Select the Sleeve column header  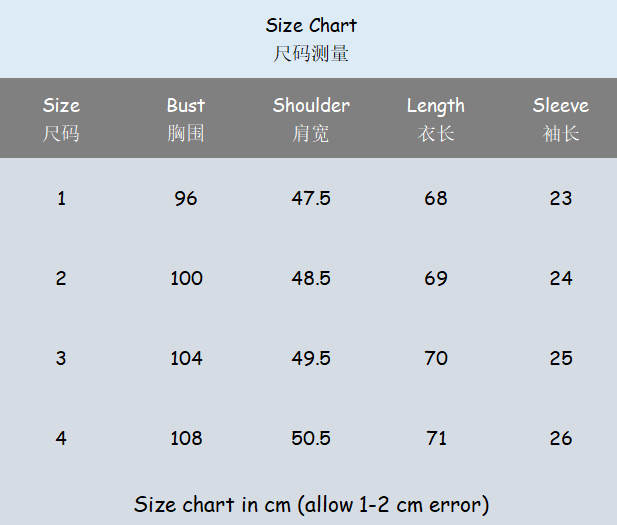(x=560, y=106)
